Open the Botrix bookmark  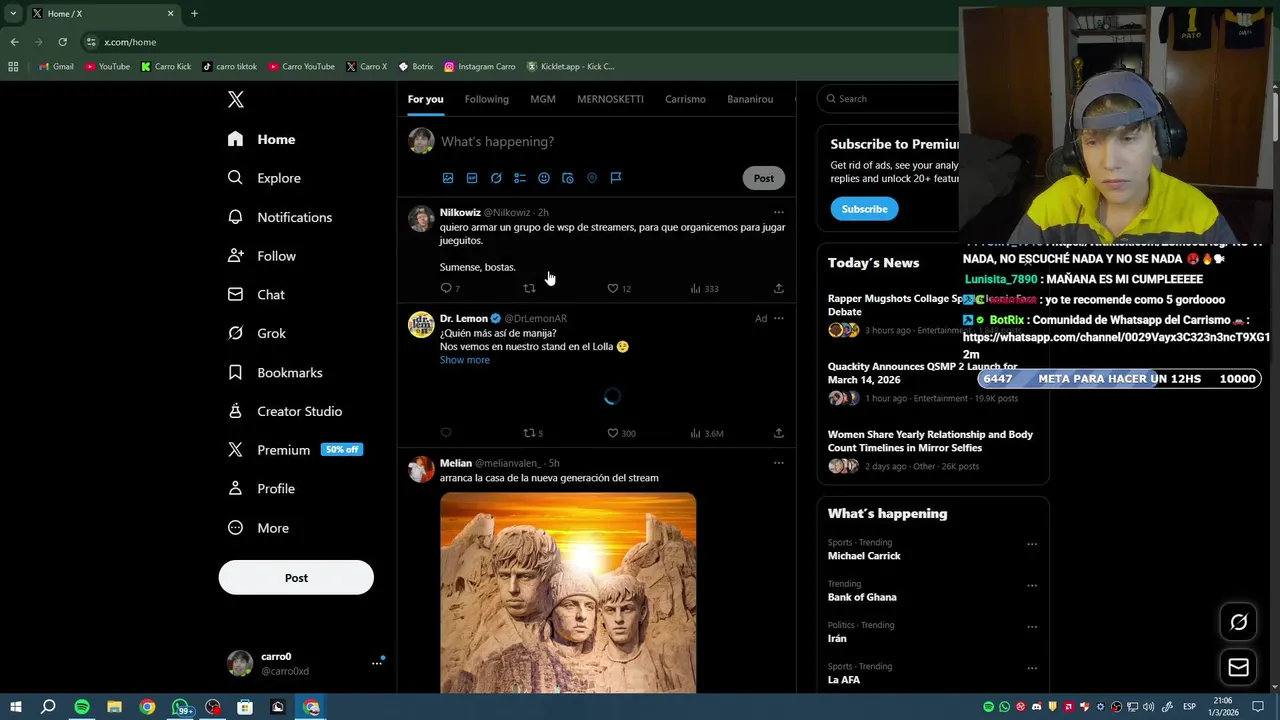(x=416, y=66)
